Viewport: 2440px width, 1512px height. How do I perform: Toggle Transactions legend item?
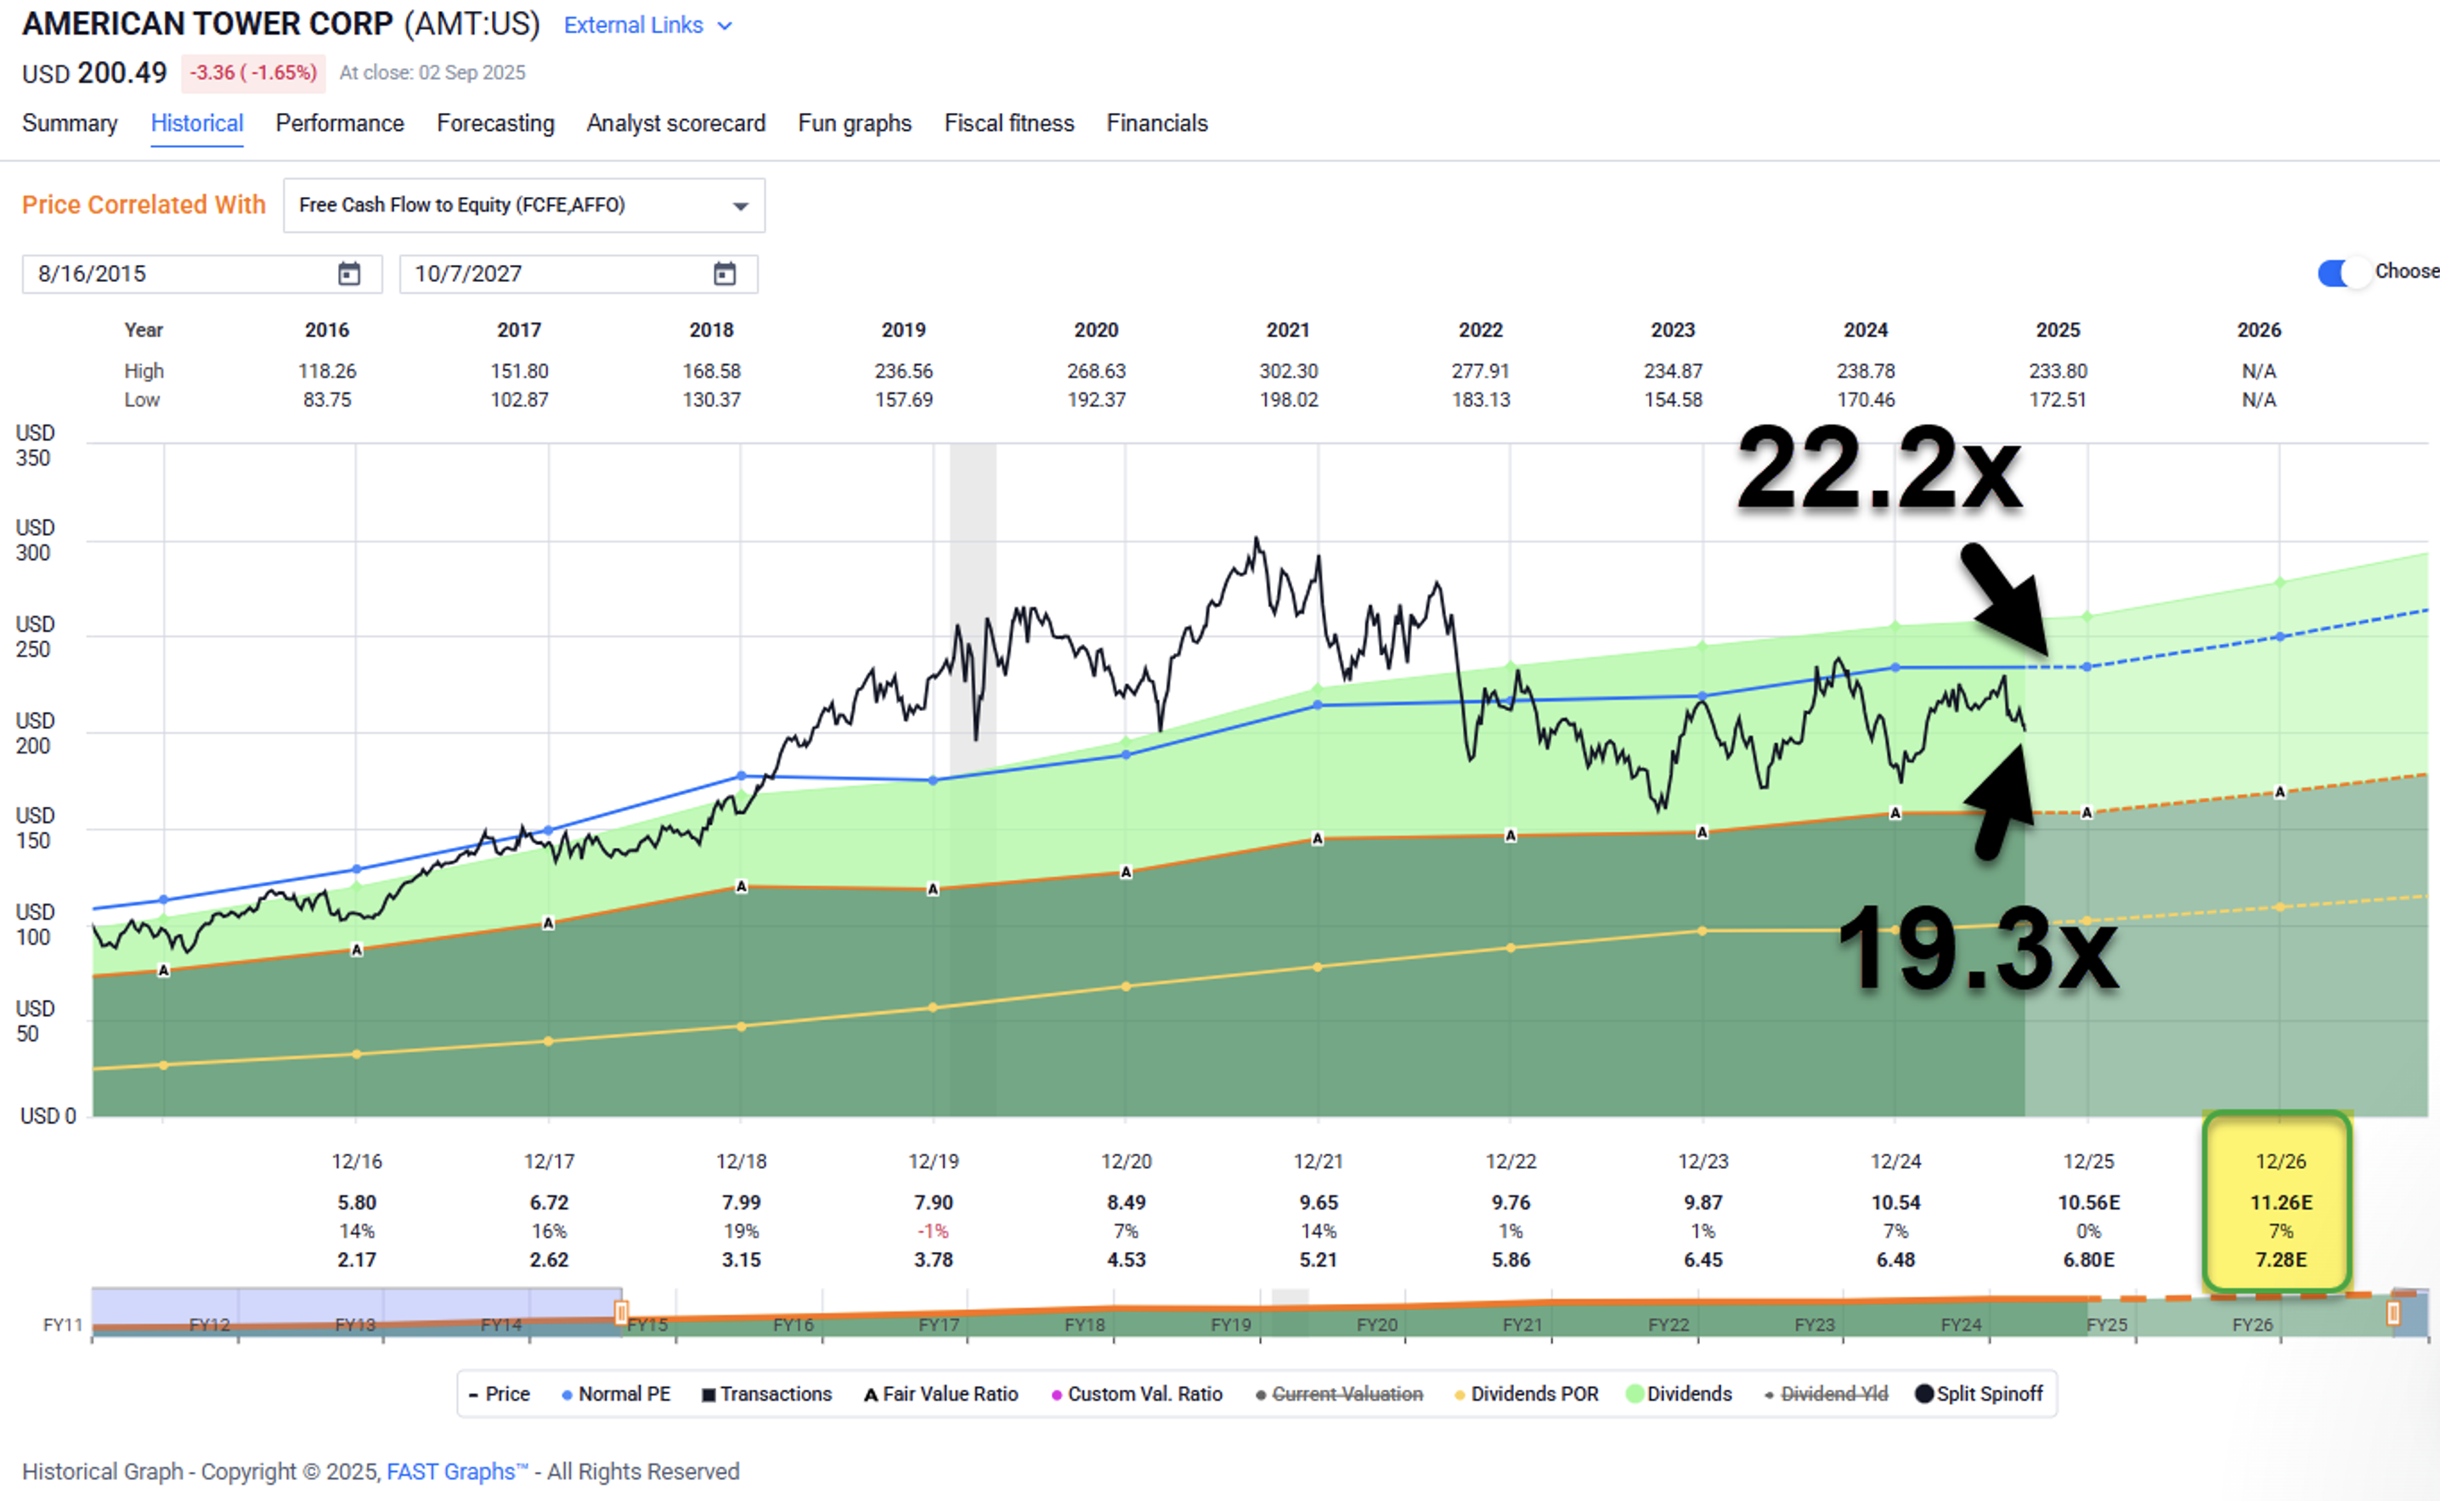click(x=767, y=1394)
